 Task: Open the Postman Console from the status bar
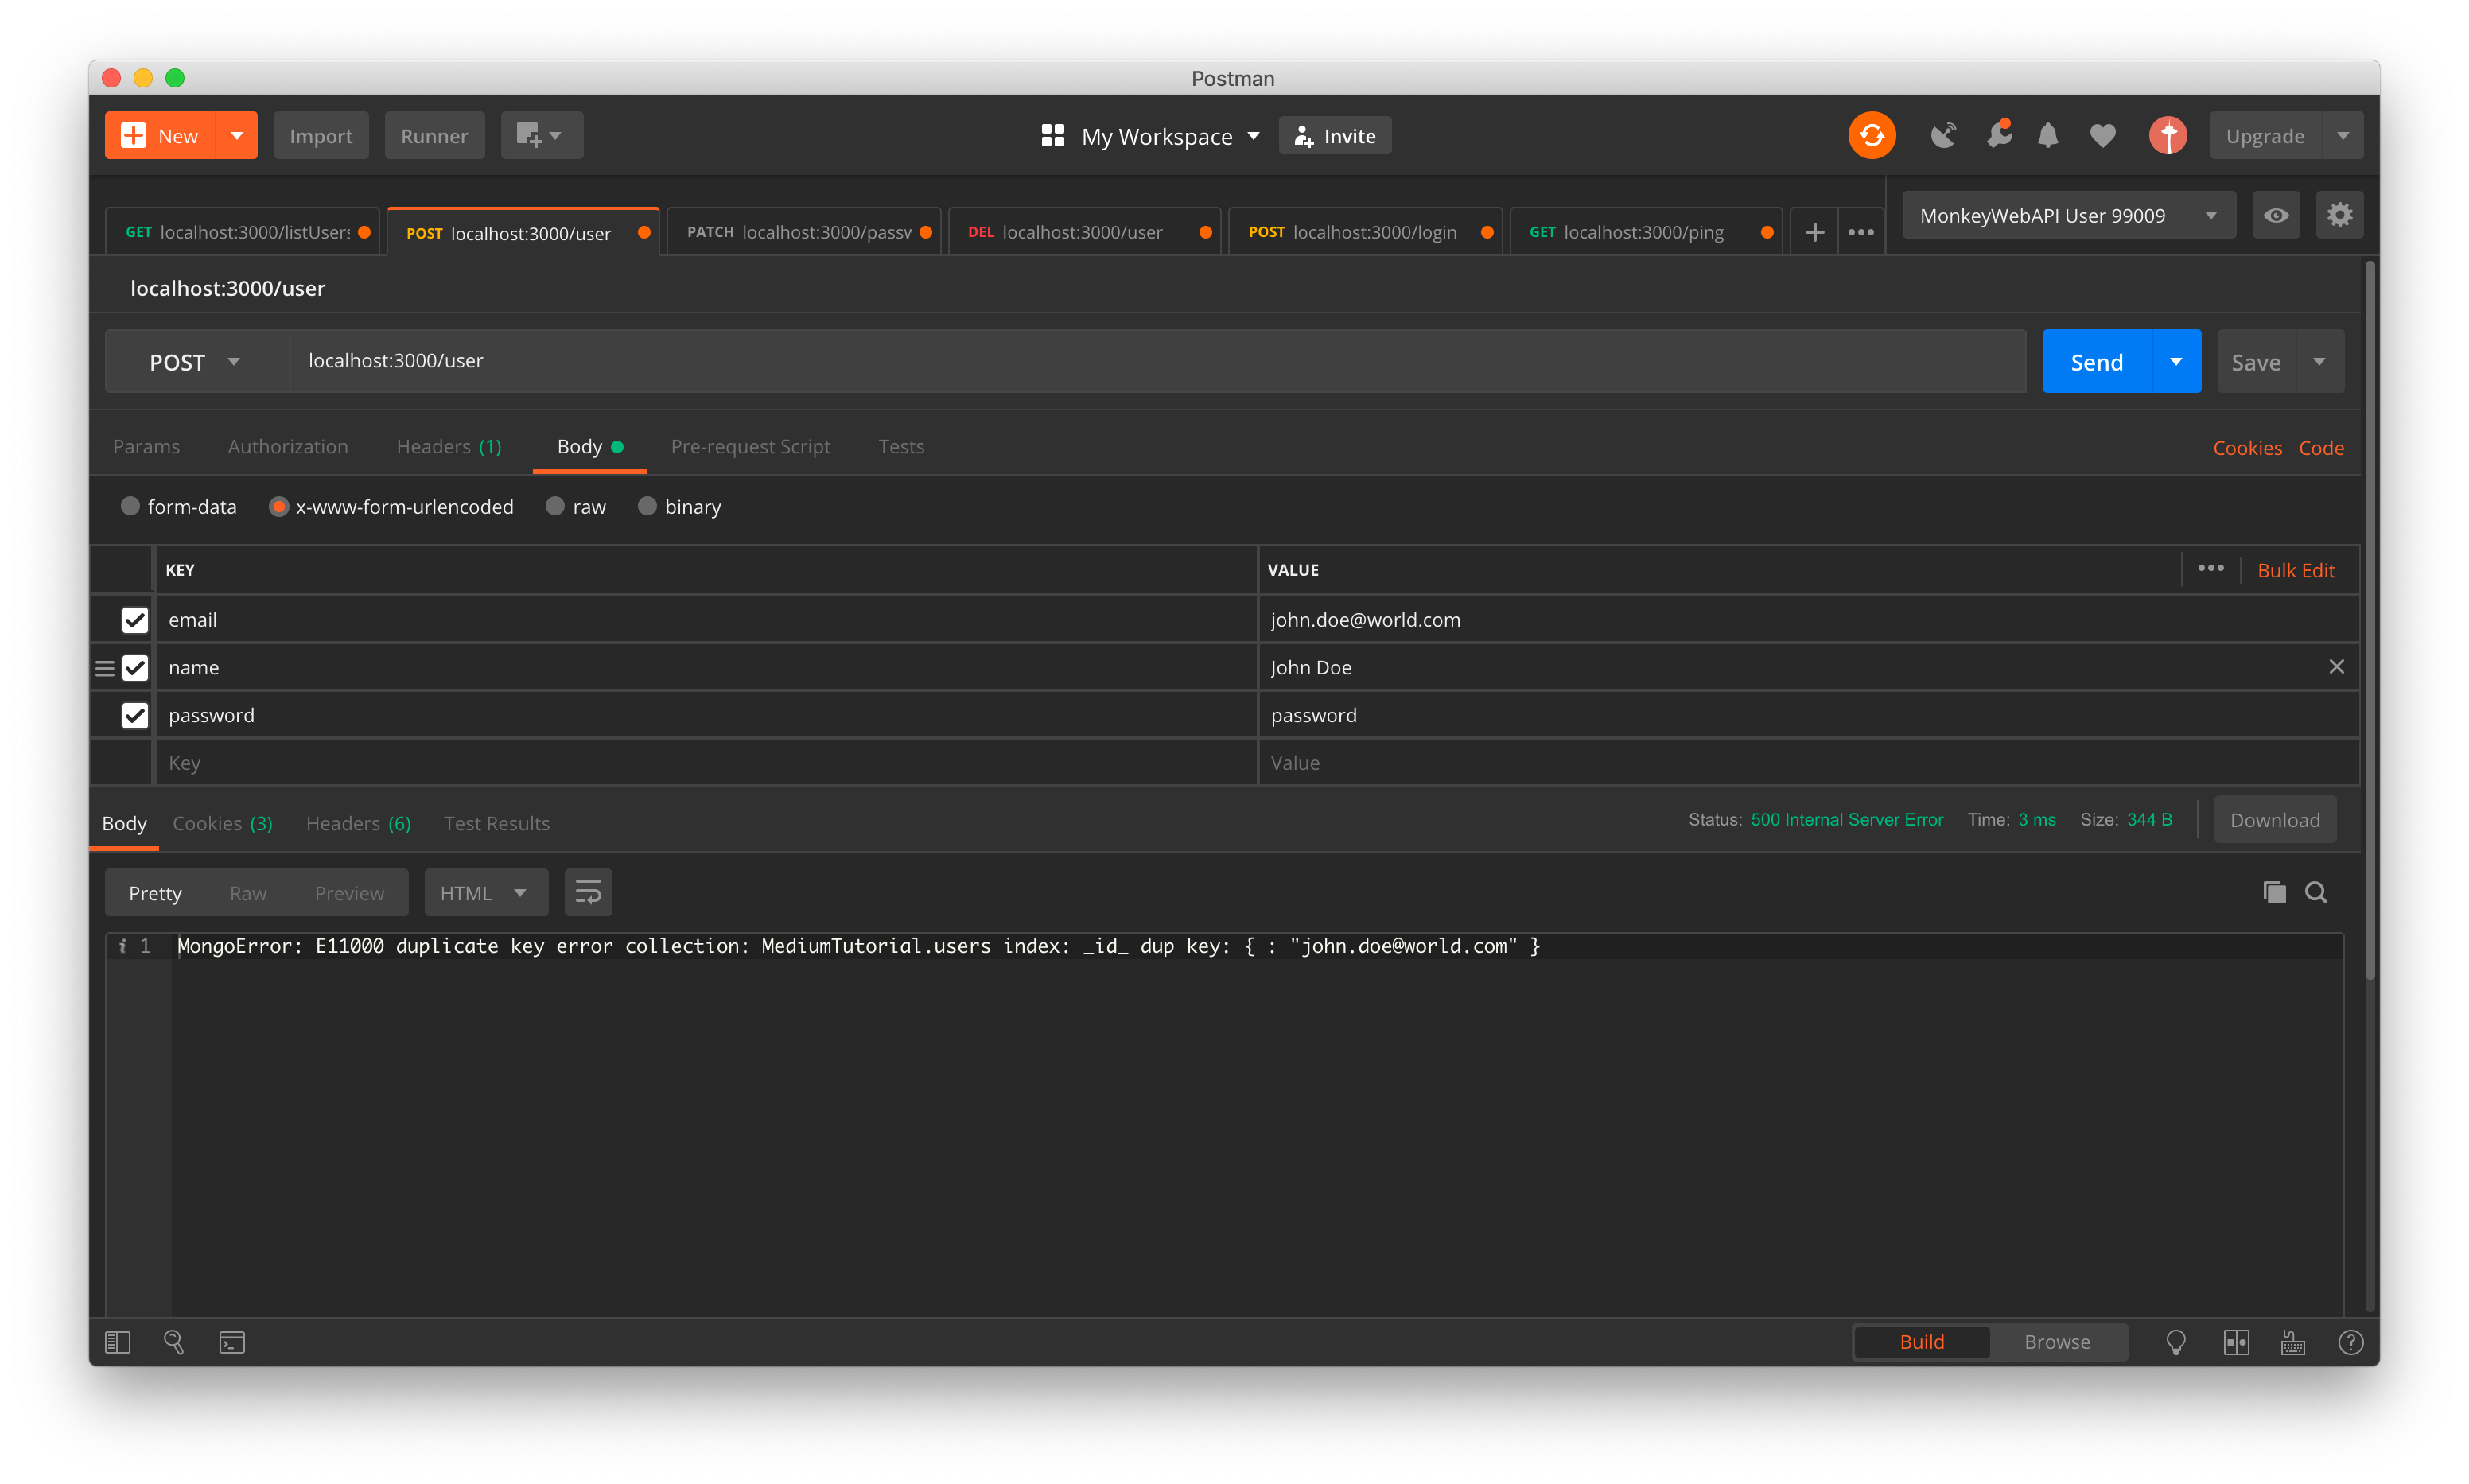coord(231,1342)
